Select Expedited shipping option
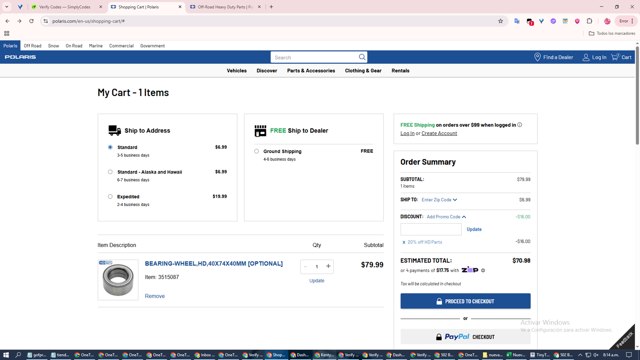 tap(110, 196)
